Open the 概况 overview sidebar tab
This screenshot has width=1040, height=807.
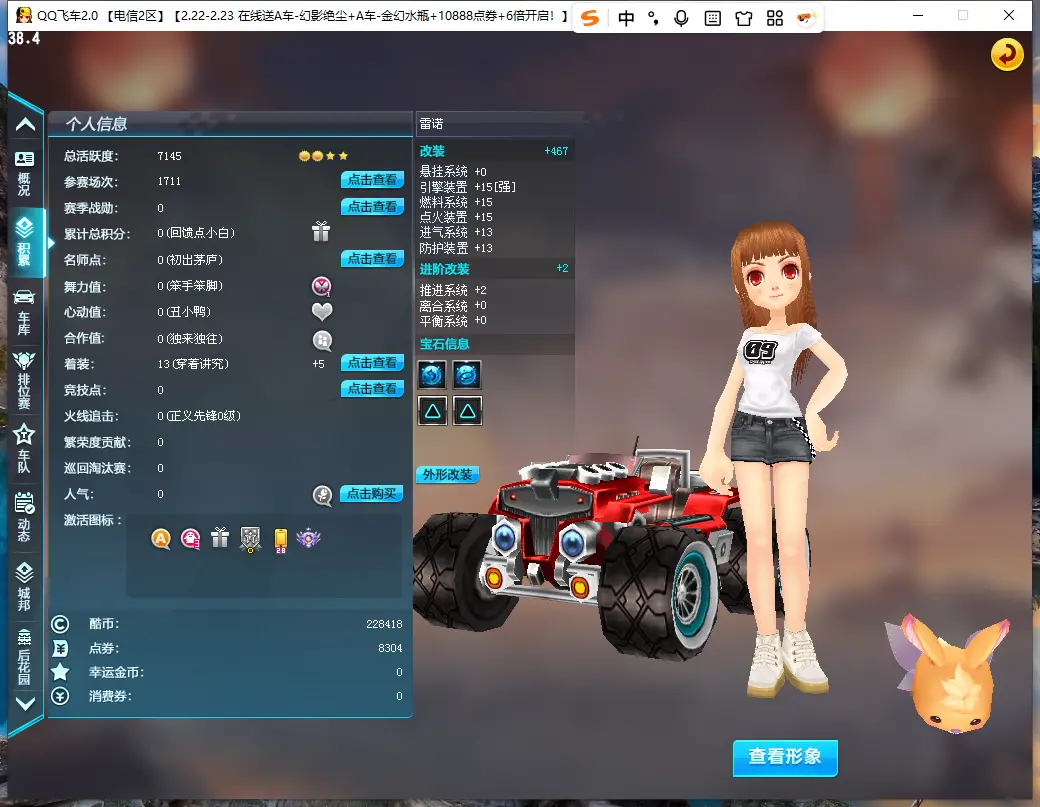tap(24, 174)
